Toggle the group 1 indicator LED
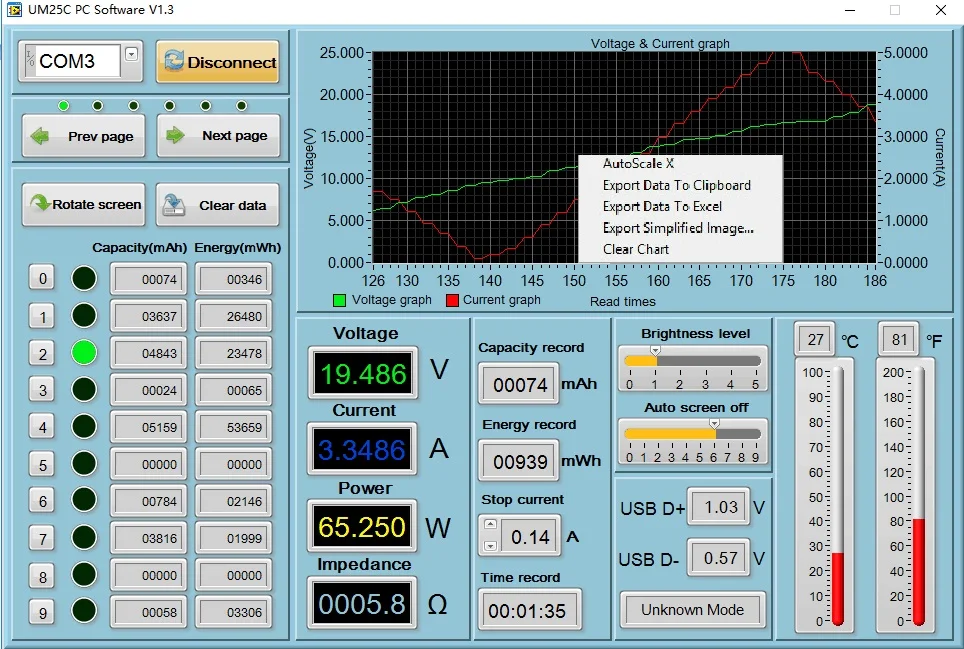Image resolution: width=964 pixels, height=649 pixels. click(84, 315)
